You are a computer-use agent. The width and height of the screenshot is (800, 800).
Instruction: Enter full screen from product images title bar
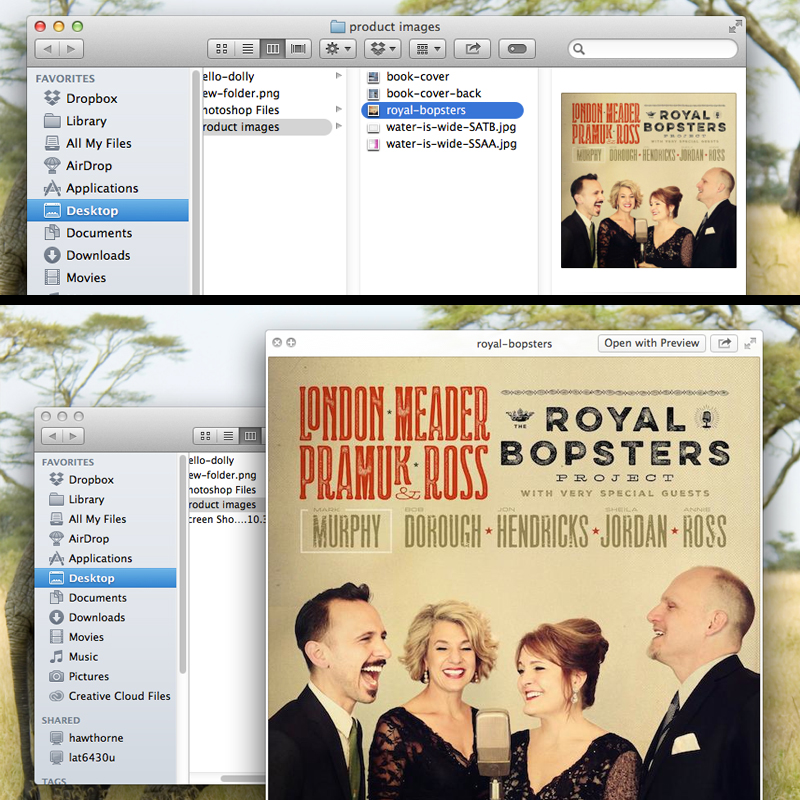[735, 27]
